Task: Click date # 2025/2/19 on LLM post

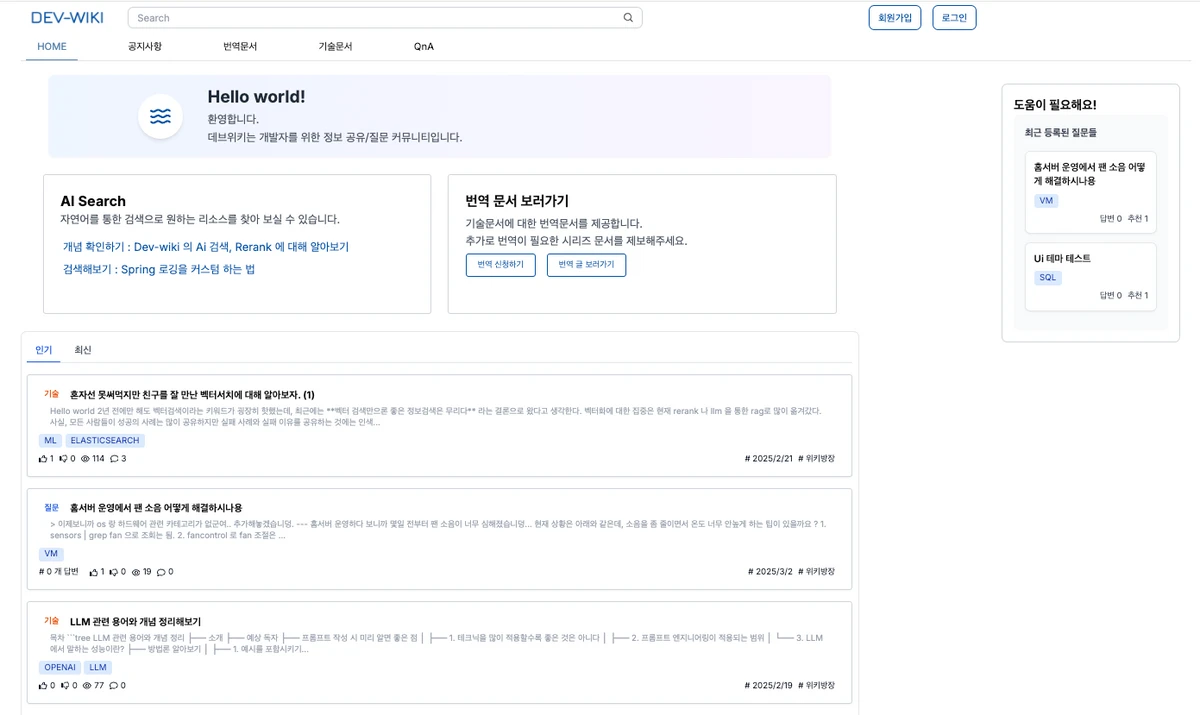Action: click(x=769, y=686)
